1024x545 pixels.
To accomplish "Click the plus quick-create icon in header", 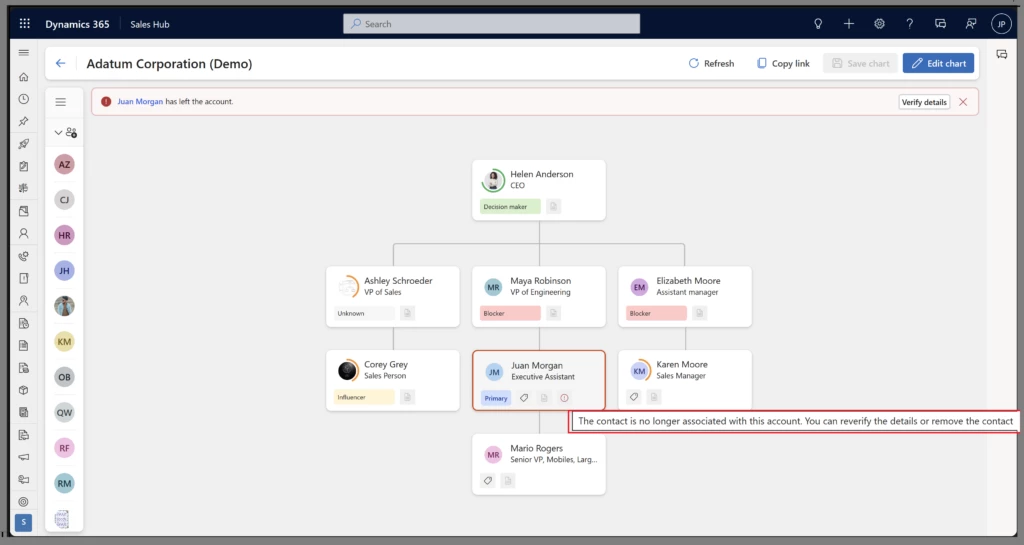I will 848,23.
